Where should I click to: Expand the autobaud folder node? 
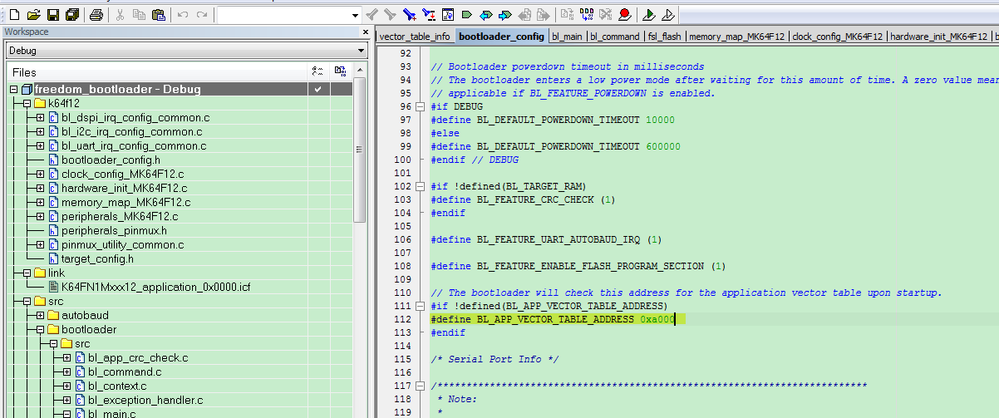click(x=40, y=315)
